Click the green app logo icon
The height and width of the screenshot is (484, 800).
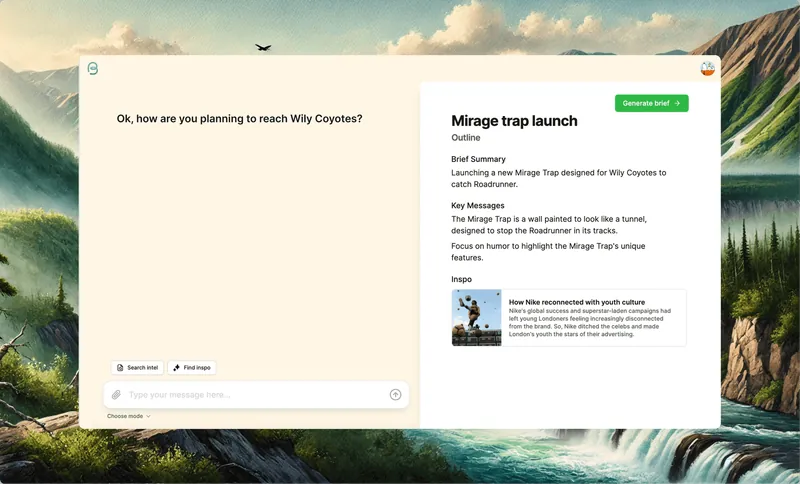(x=93, y=68)
